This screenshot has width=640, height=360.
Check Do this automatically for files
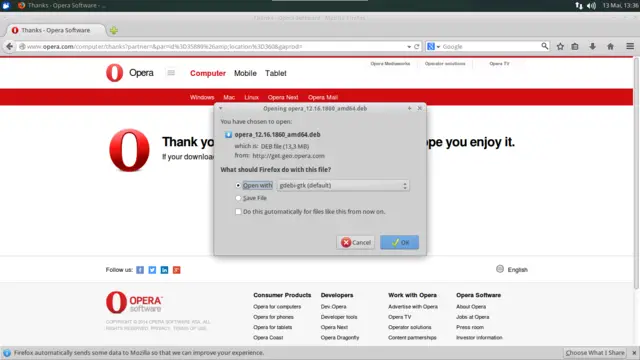click(x=238, y=211)
